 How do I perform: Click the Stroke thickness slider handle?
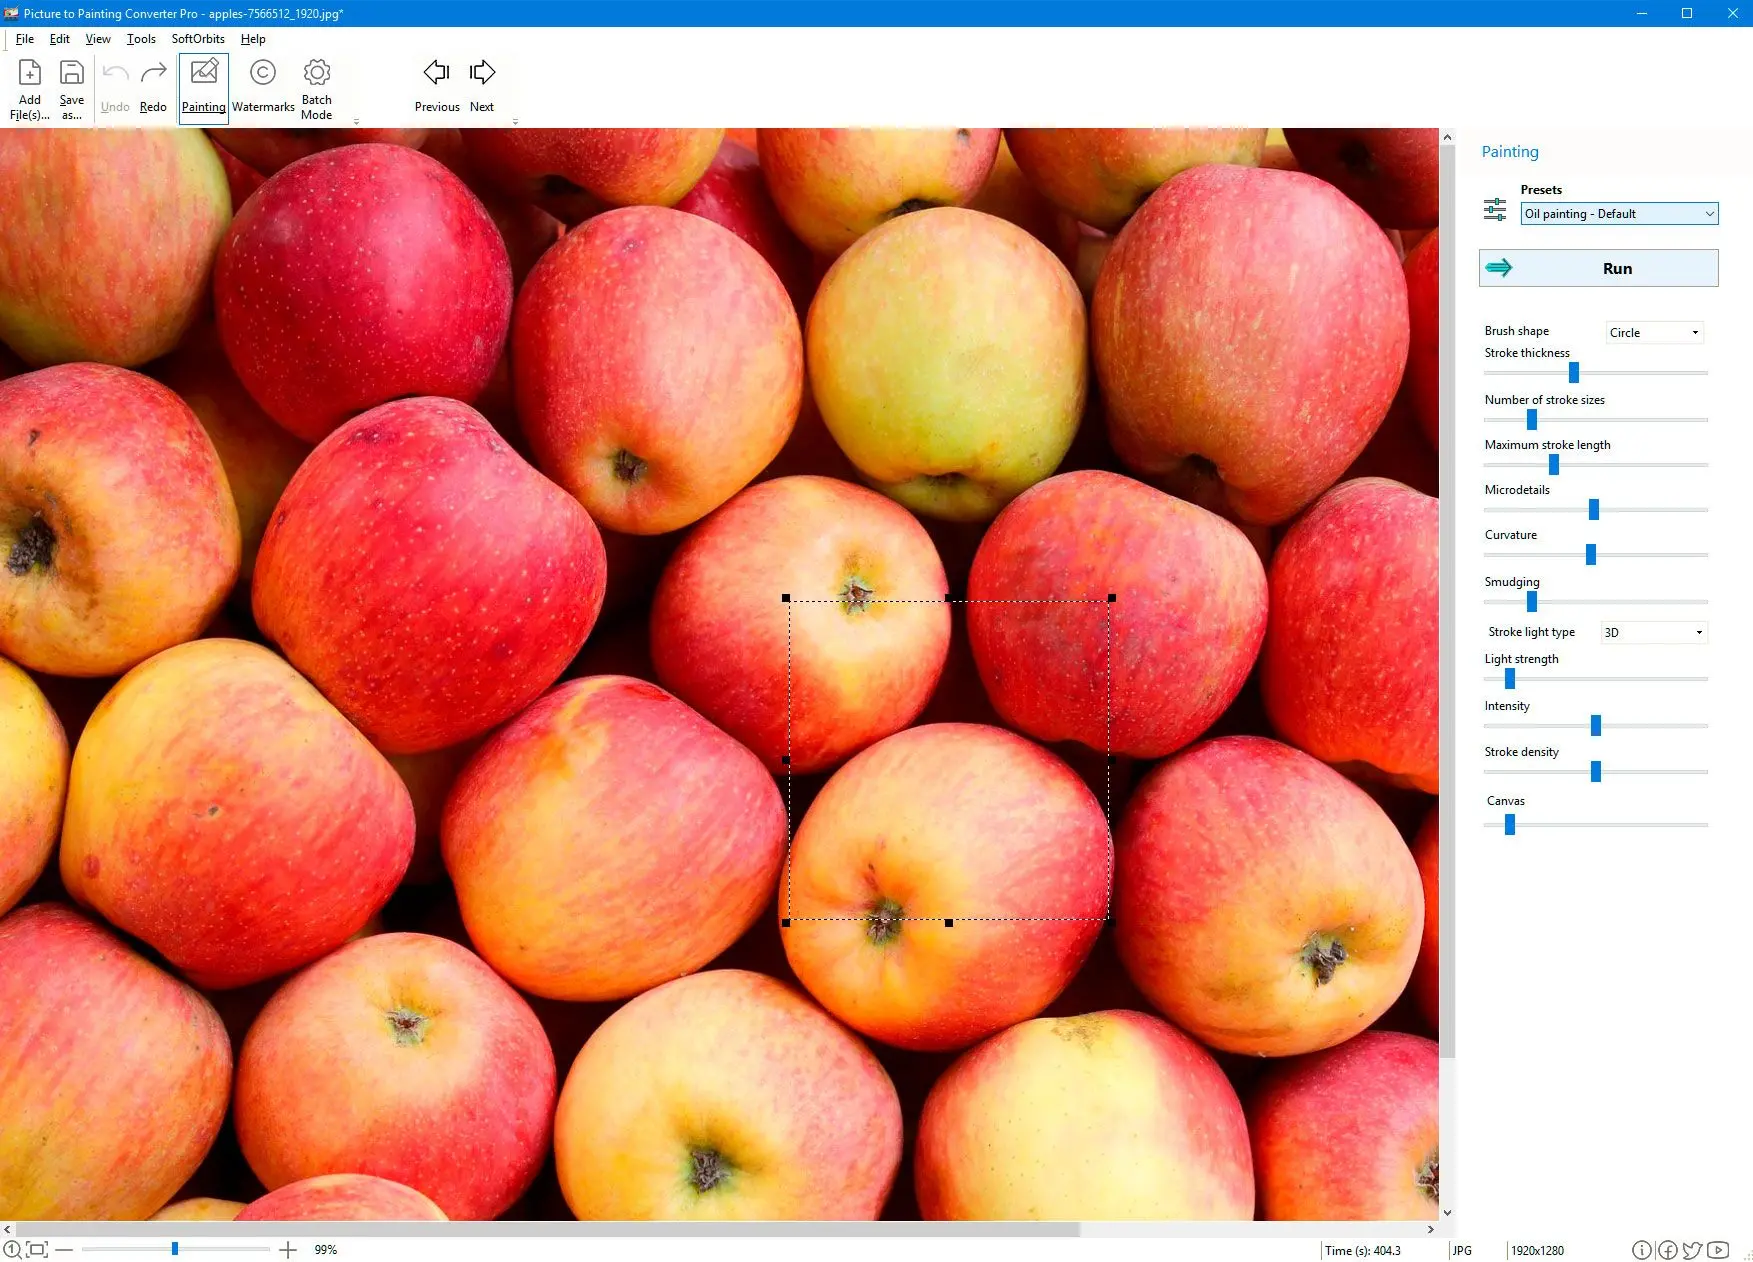point(1573,373)
